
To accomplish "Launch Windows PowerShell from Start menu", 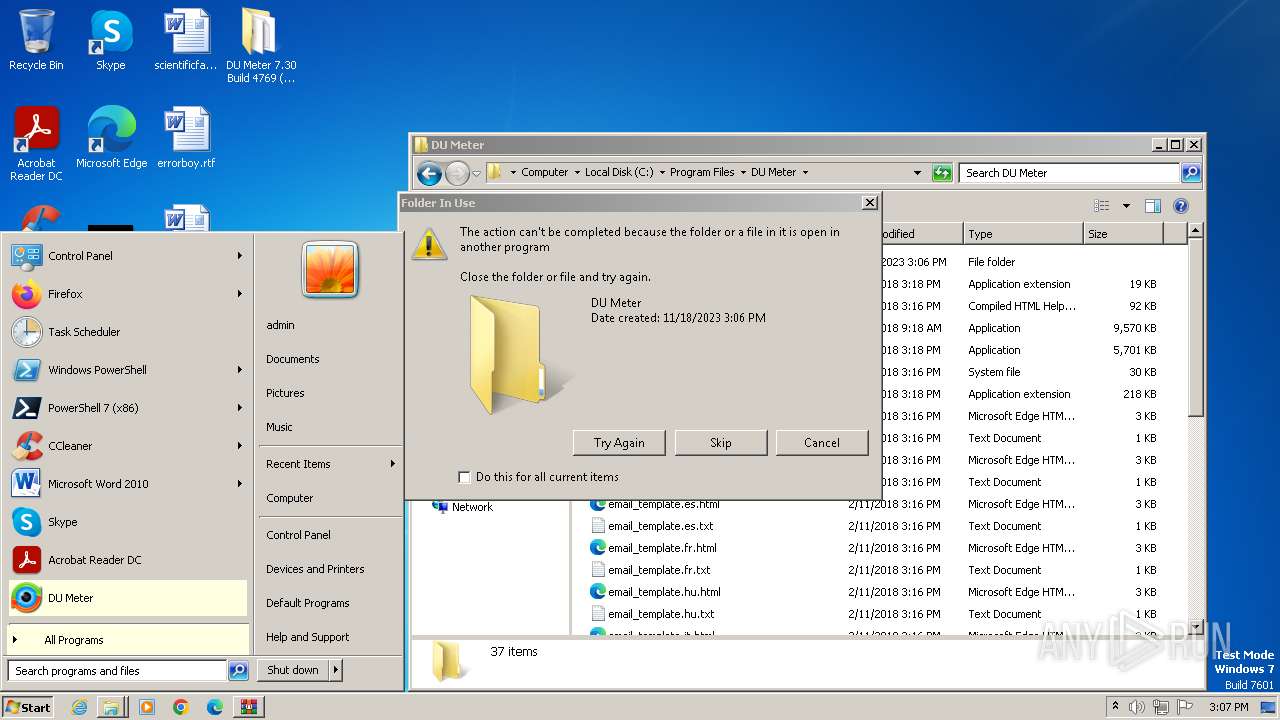I will (128, 370).
